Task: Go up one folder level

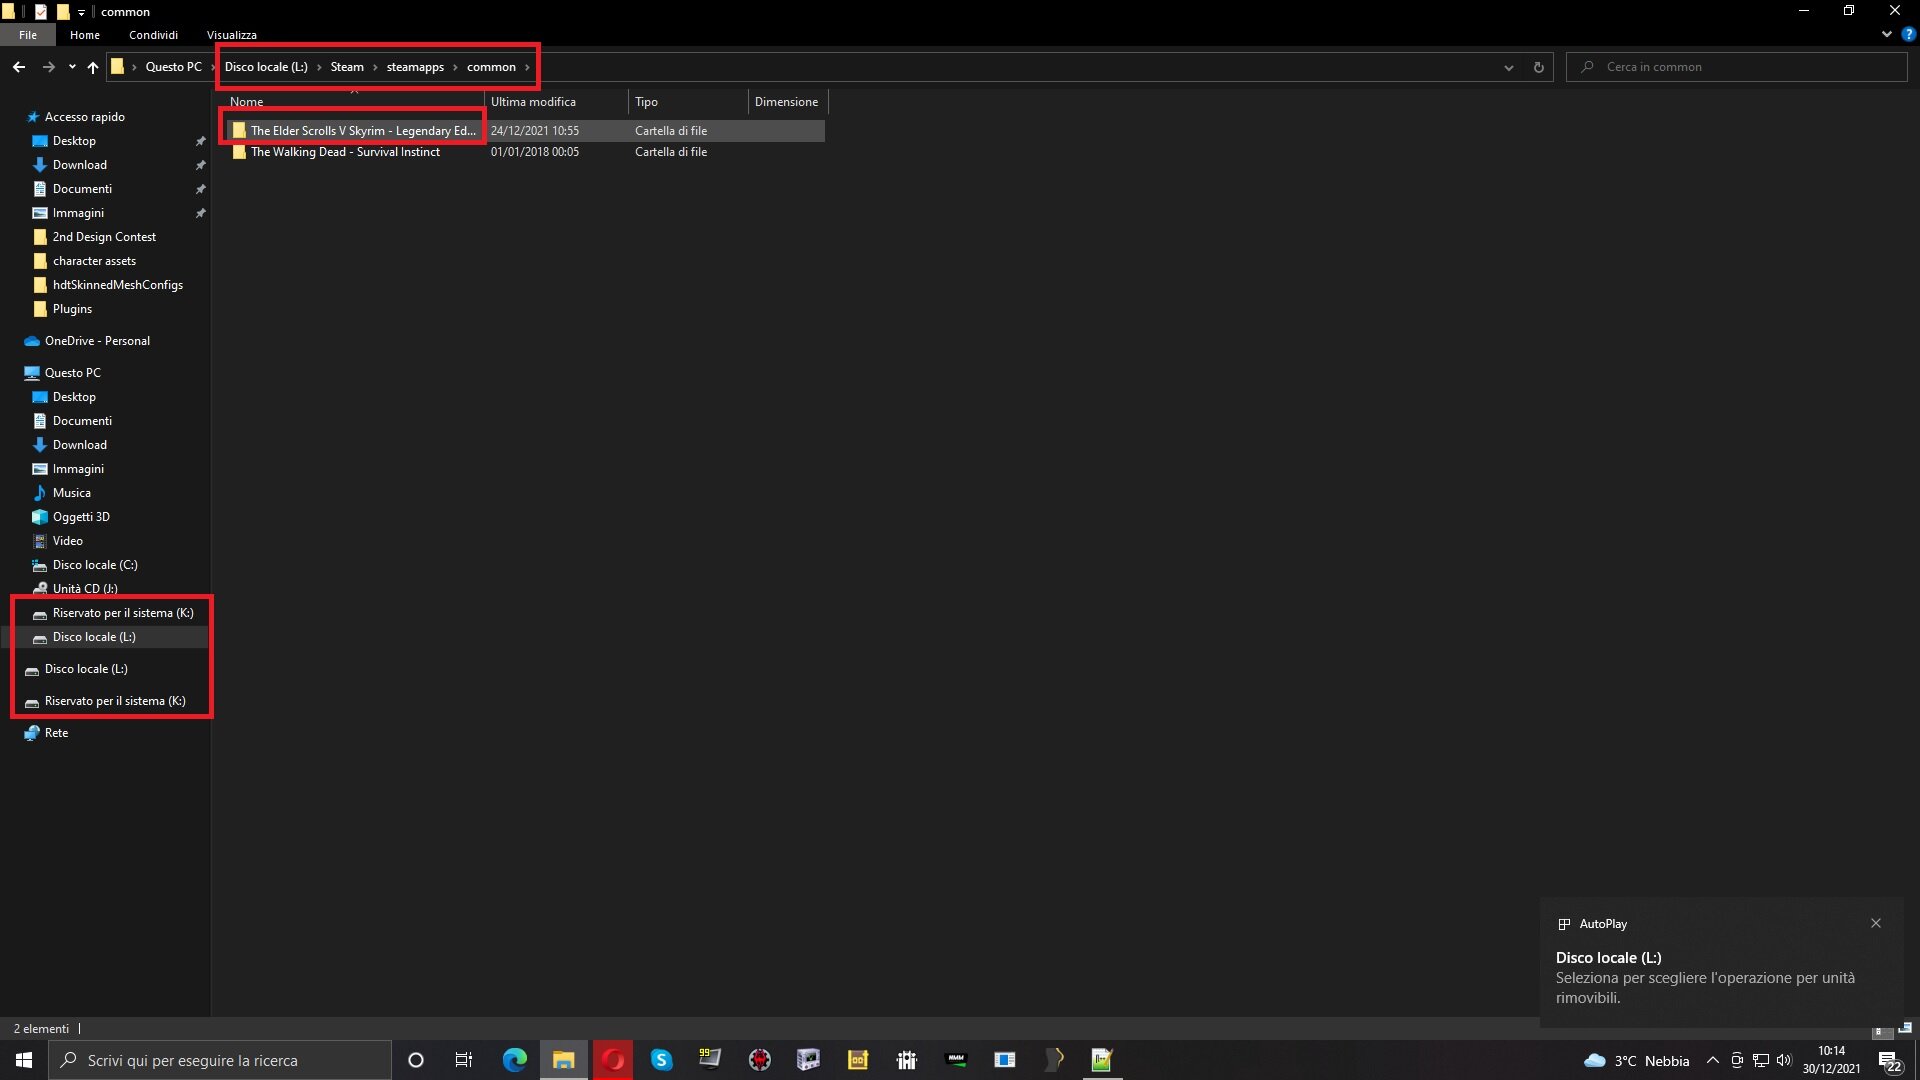Action: click(x=93, y=67)
